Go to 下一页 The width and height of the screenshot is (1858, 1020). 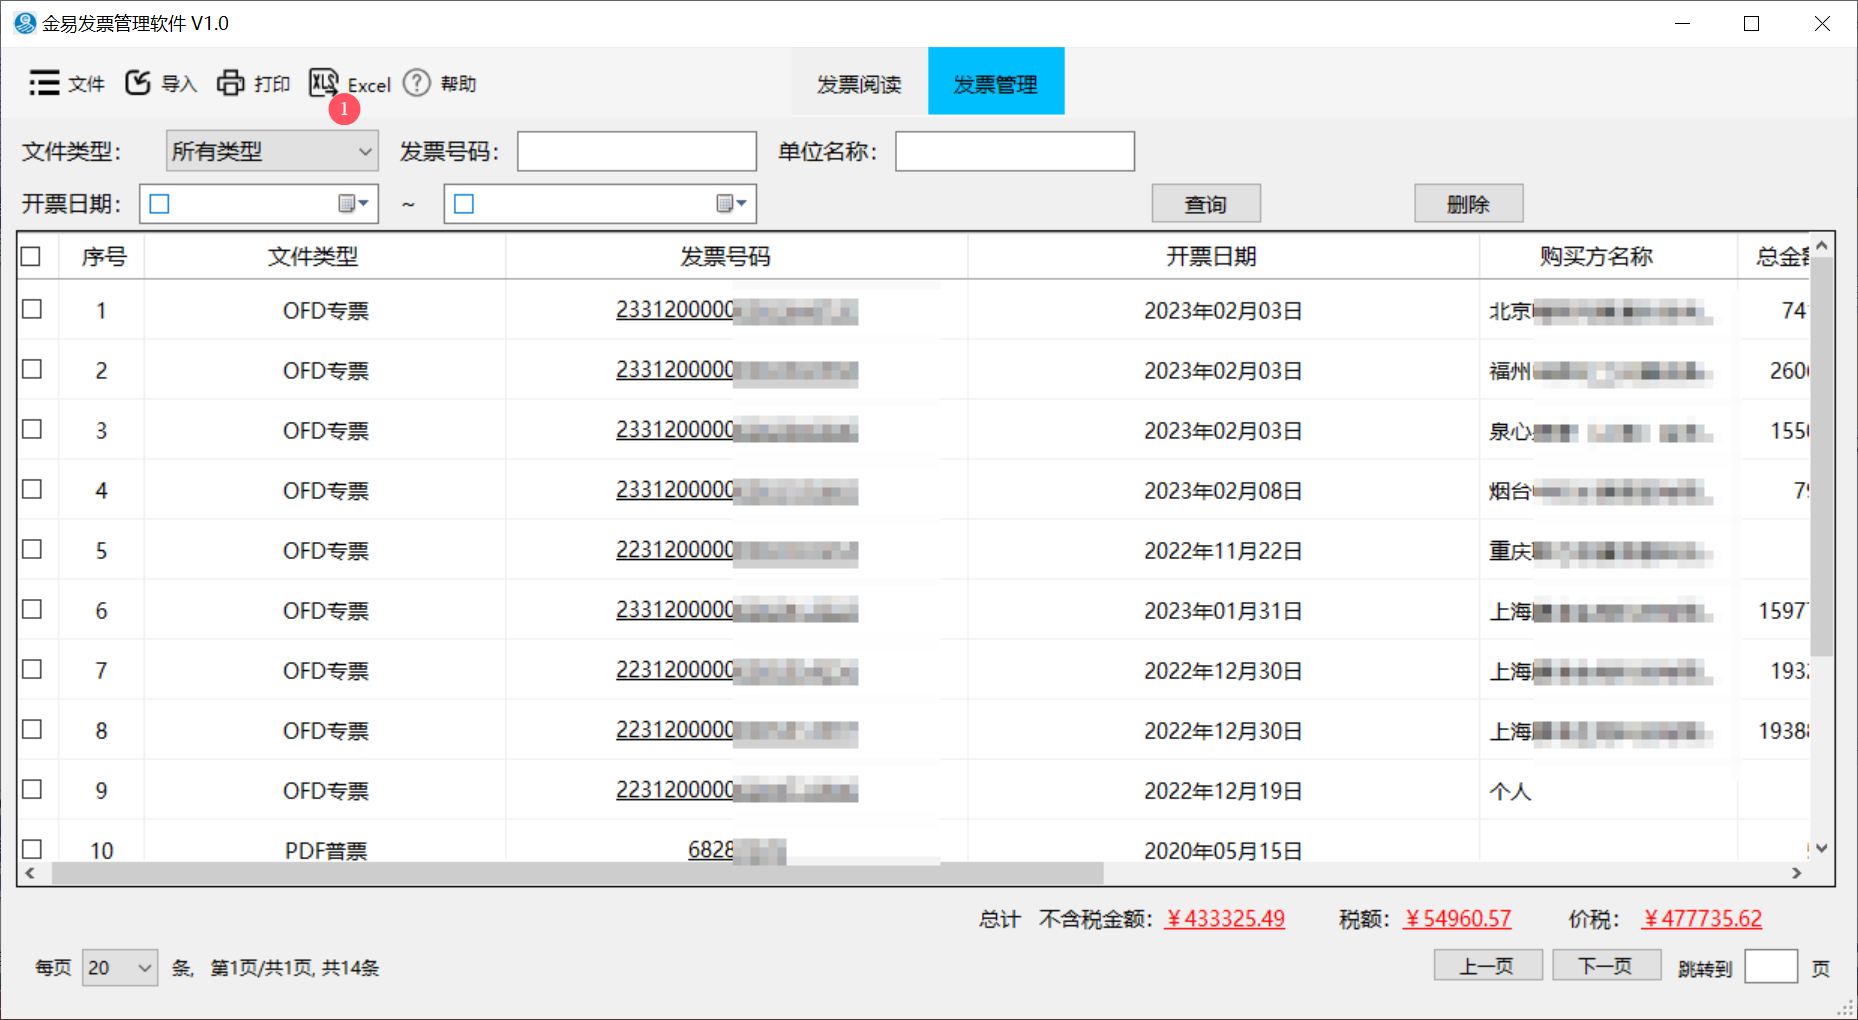1607,966
